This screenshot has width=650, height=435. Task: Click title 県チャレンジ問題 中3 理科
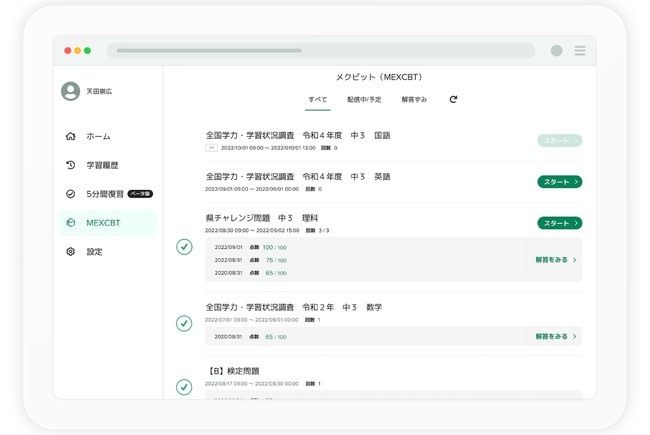(x=262, y=218)
